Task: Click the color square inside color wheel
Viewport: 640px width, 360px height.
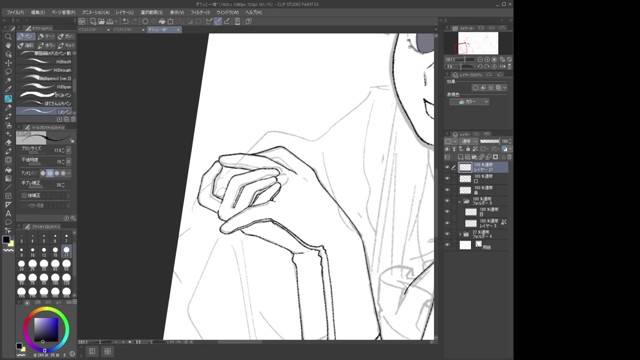Action: [46, 329]
